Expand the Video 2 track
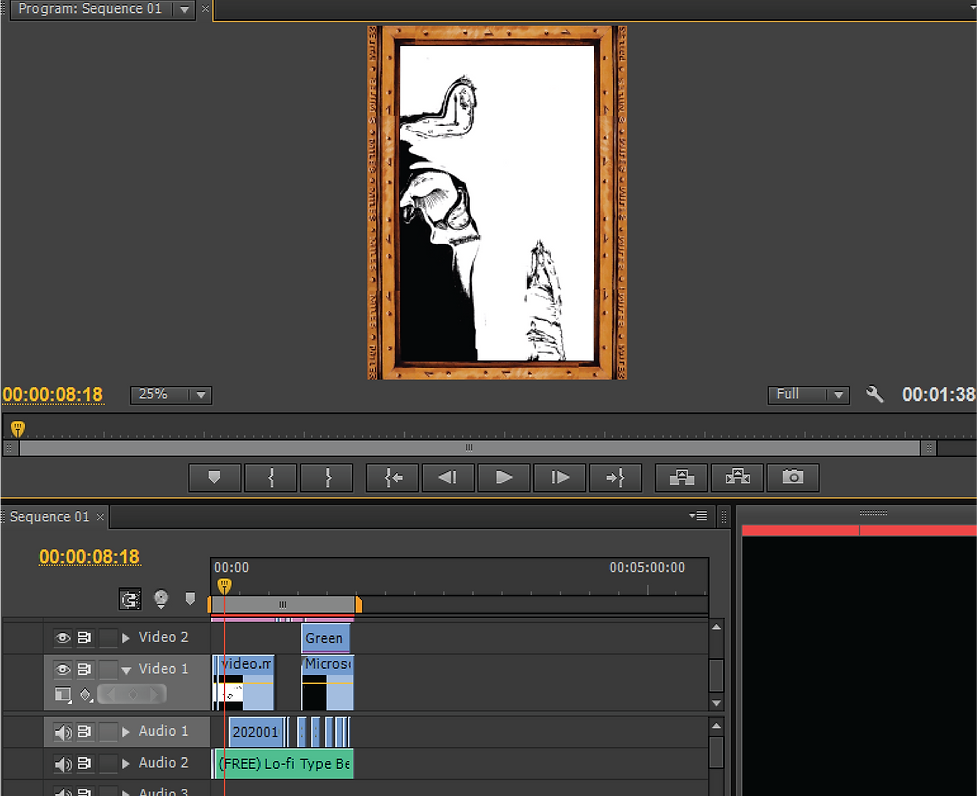Viewport: 980px width, 796px height. (x=126, y=638)
